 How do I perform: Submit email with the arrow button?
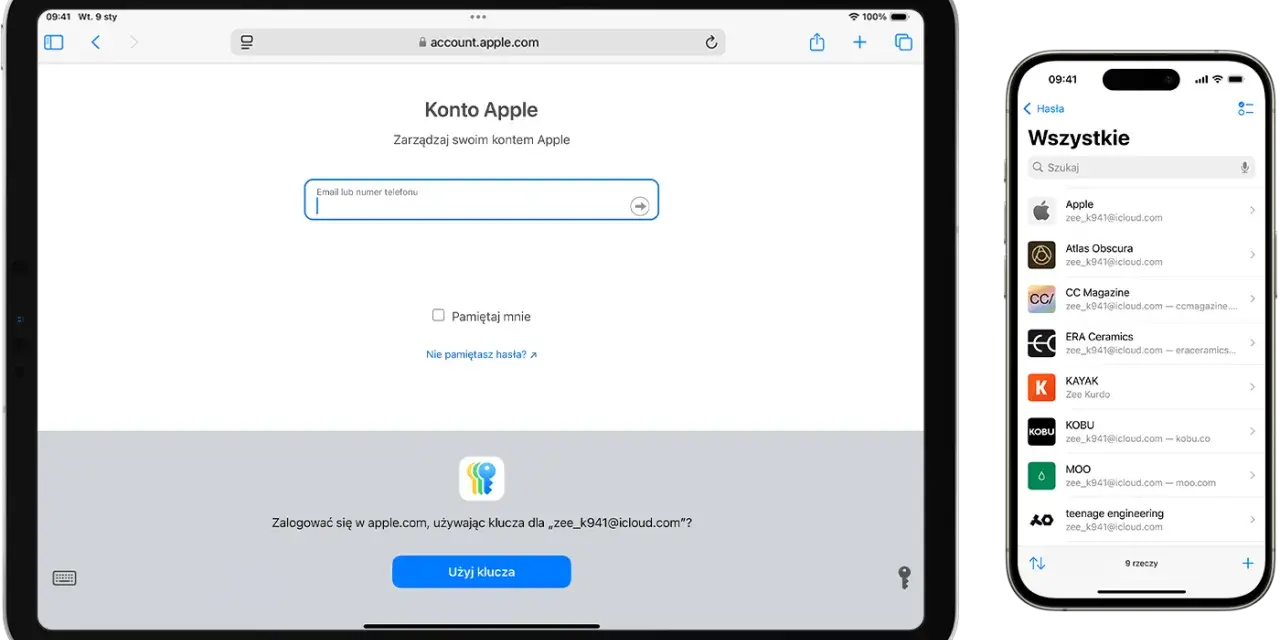pos(639,206)
